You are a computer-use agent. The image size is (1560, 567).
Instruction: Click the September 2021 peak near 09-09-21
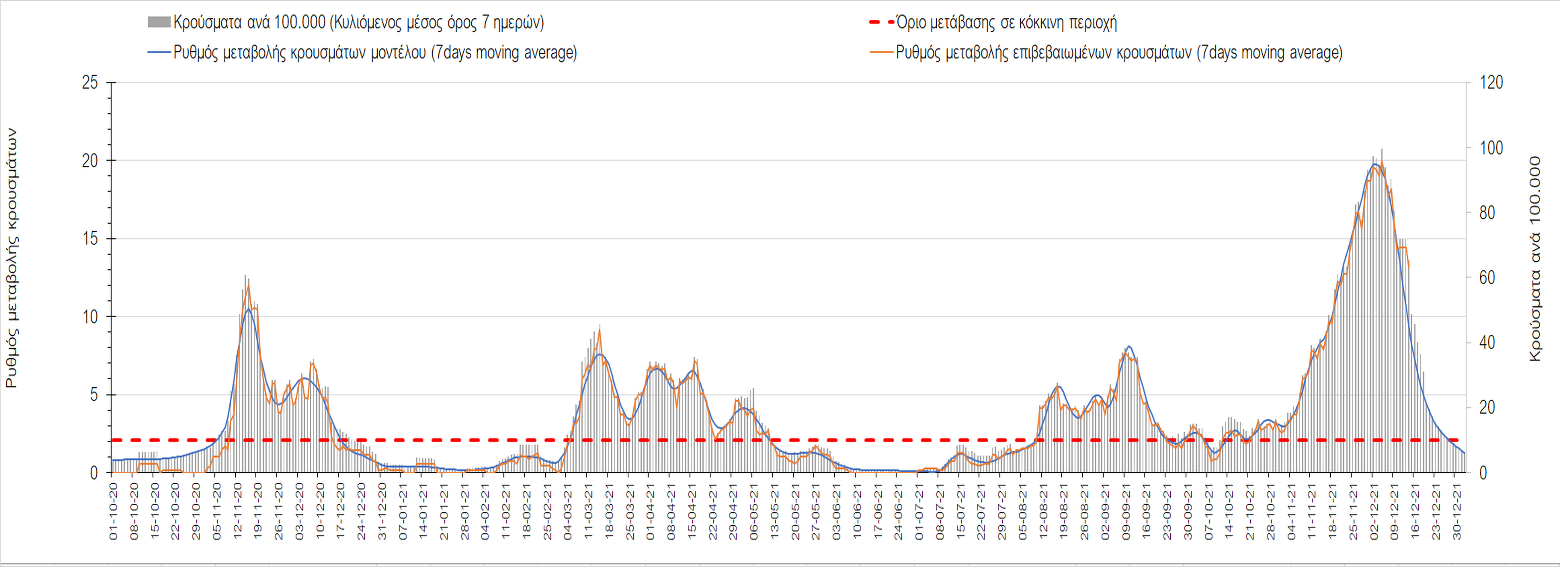(1128, 347)
